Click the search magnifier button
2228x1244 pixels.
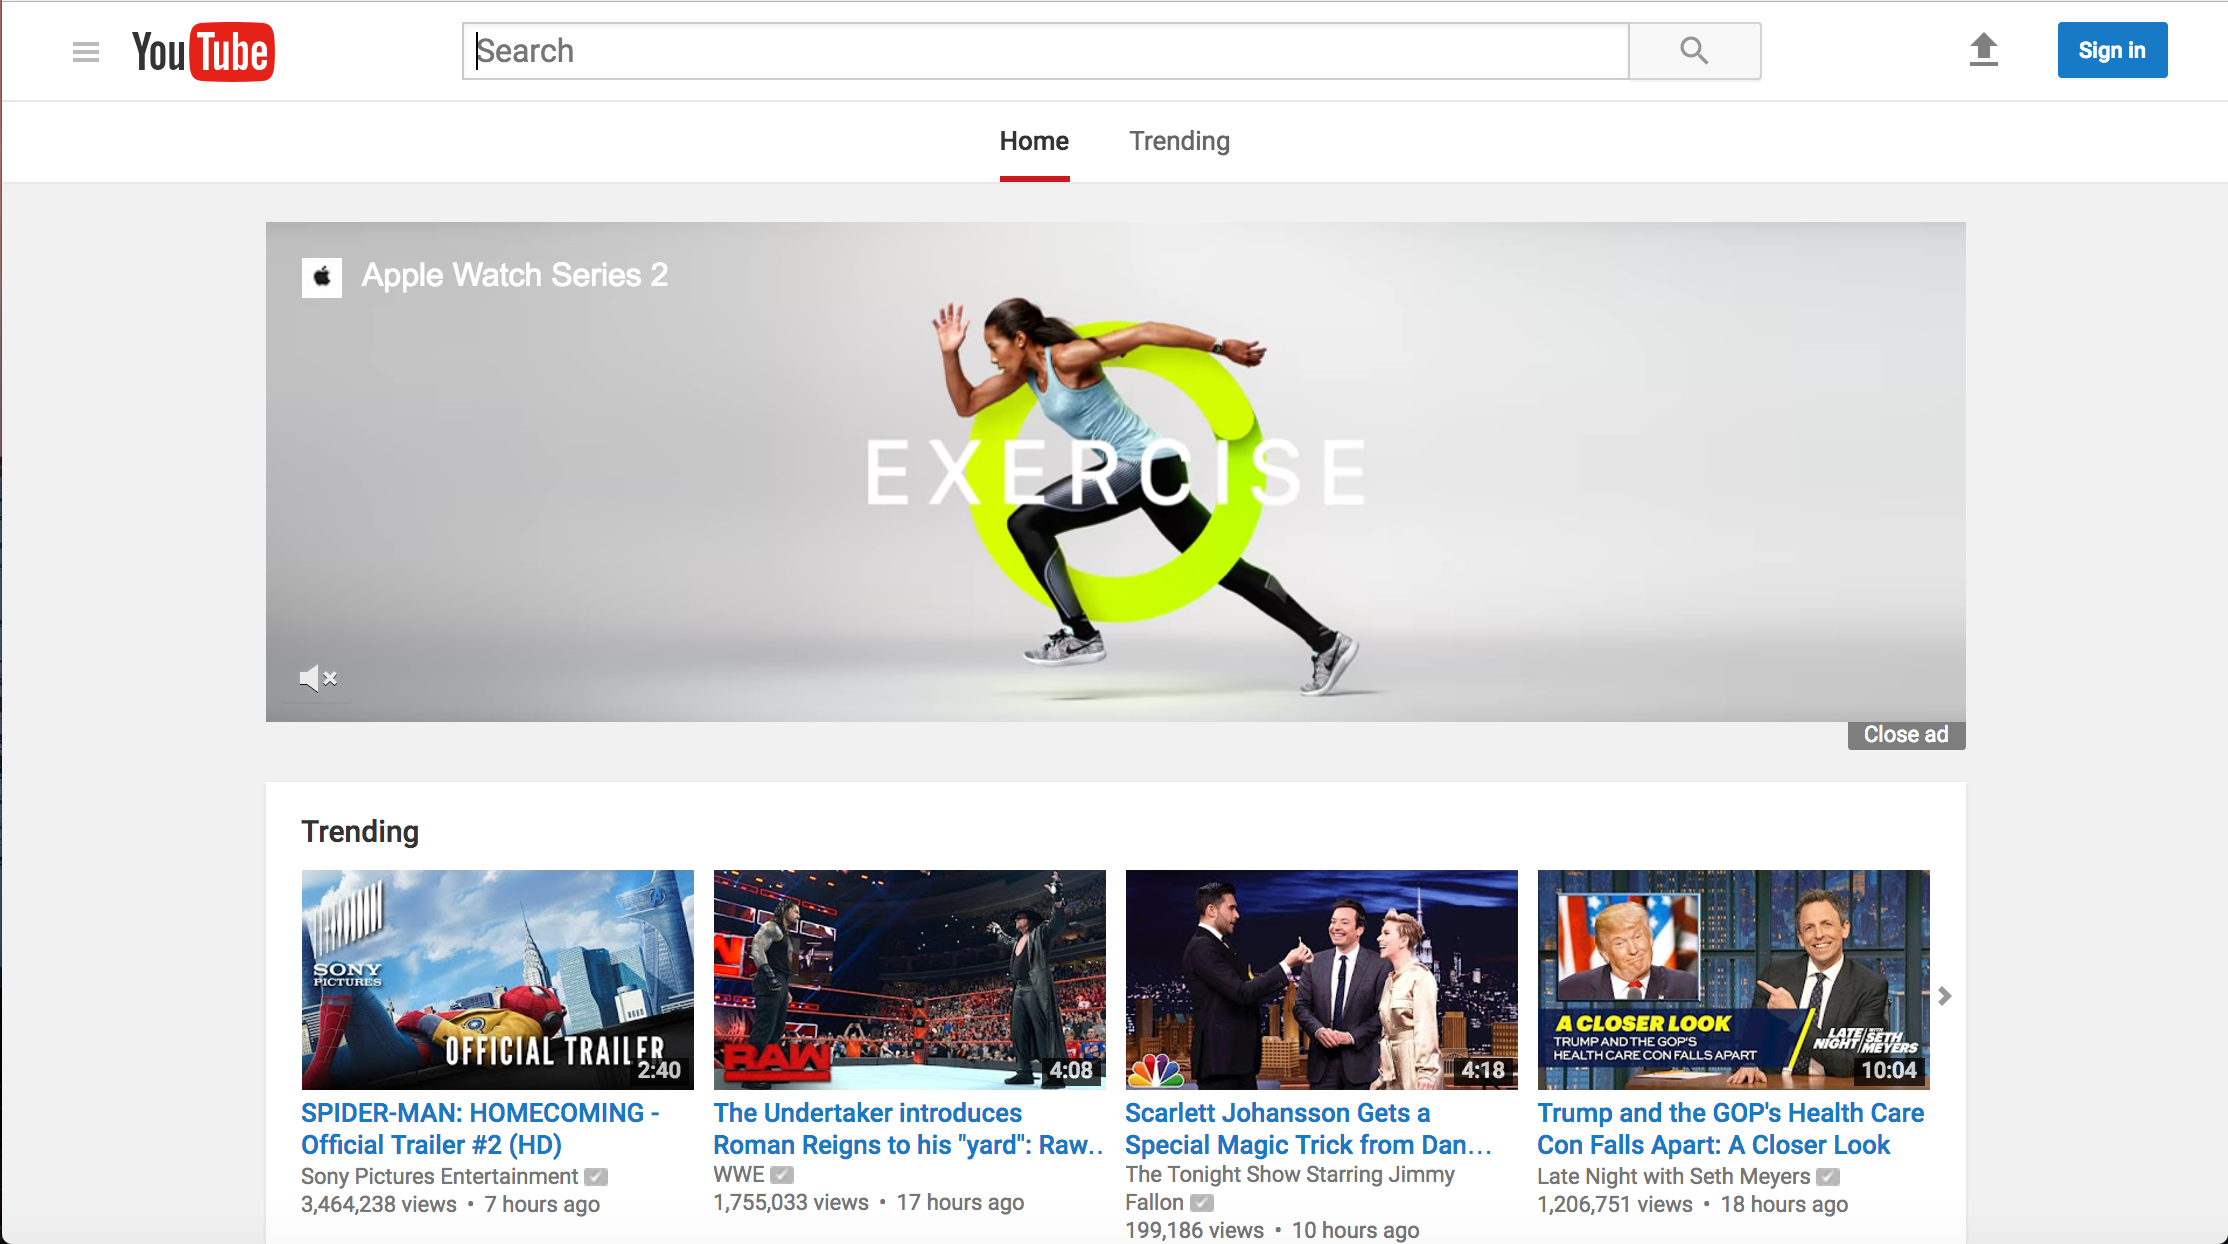(1694, 51)
